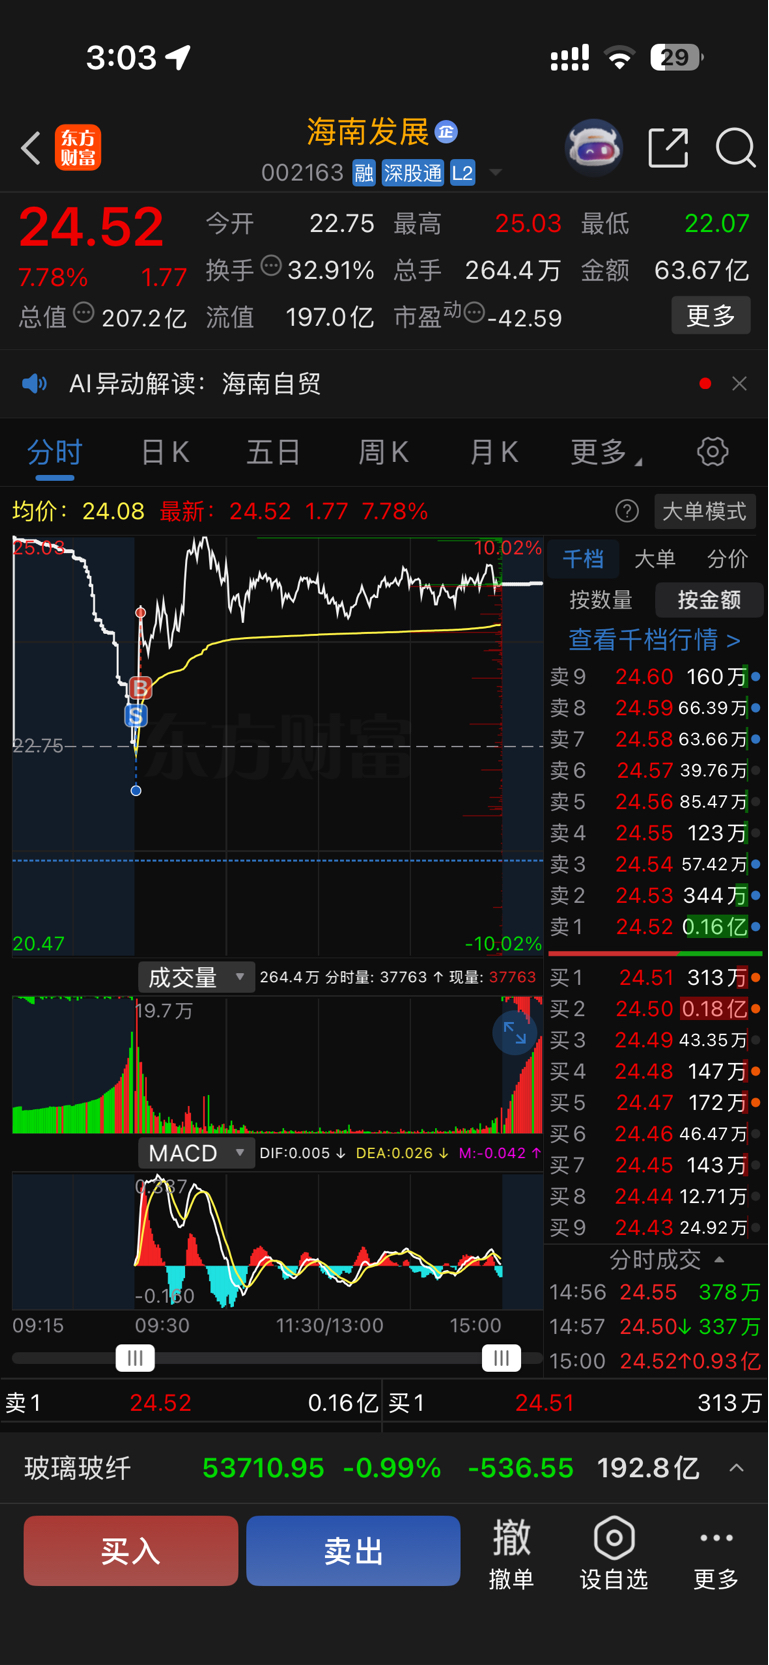Switch to the 分时 tab
Screen dimensions: 769x1665
[x=55, y=453]
